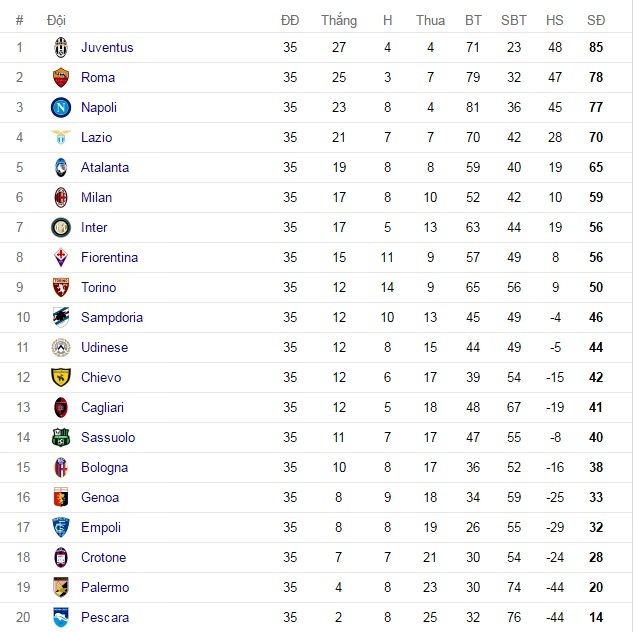This screenshot has height=632, width=634.
Task: Click the Fiorentina club crest icon
Action: coord(61,257)
